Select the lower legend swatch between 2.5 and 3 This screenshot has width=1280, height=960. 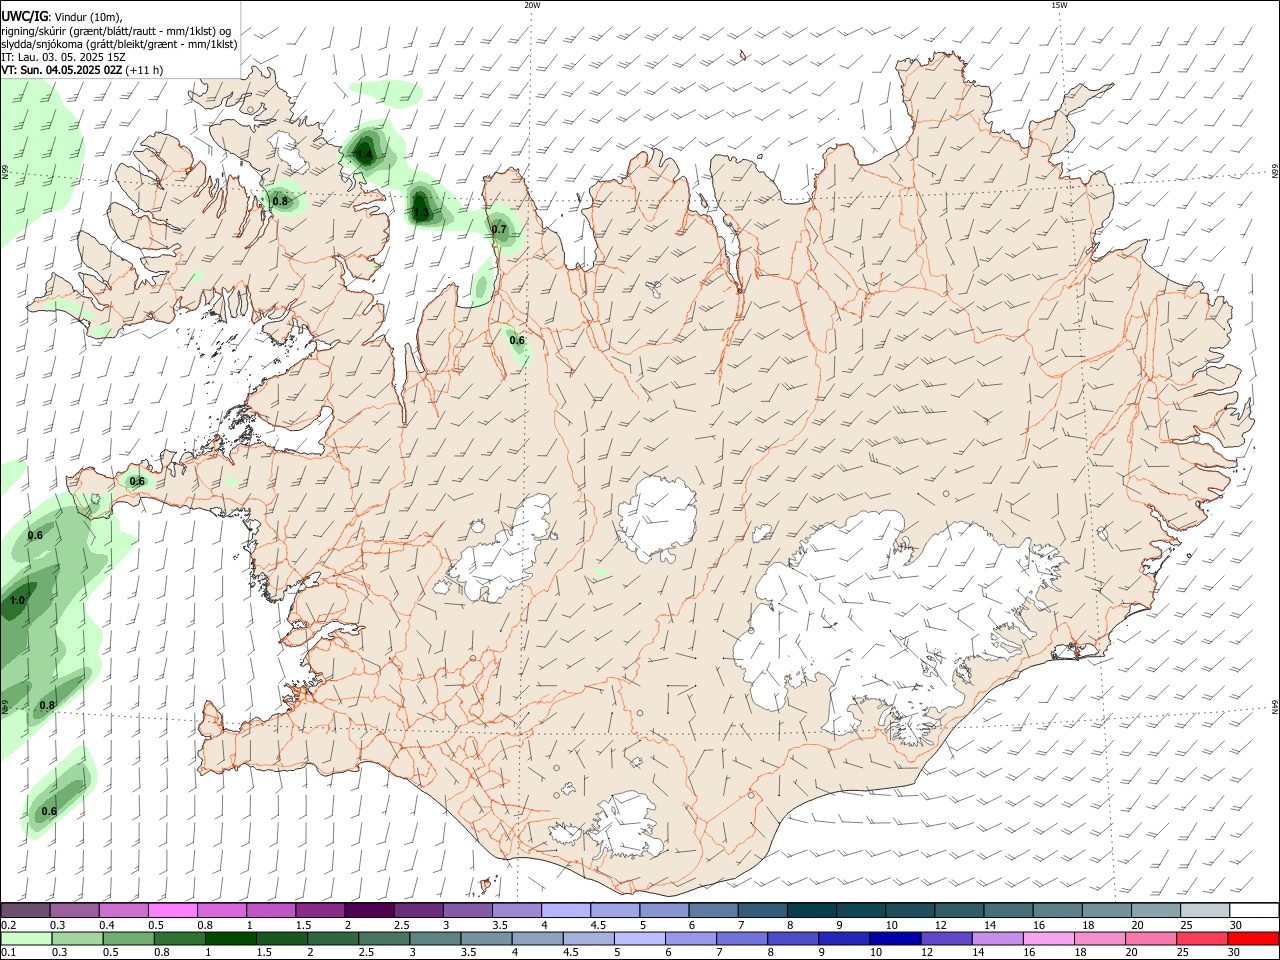click(383, 938)
